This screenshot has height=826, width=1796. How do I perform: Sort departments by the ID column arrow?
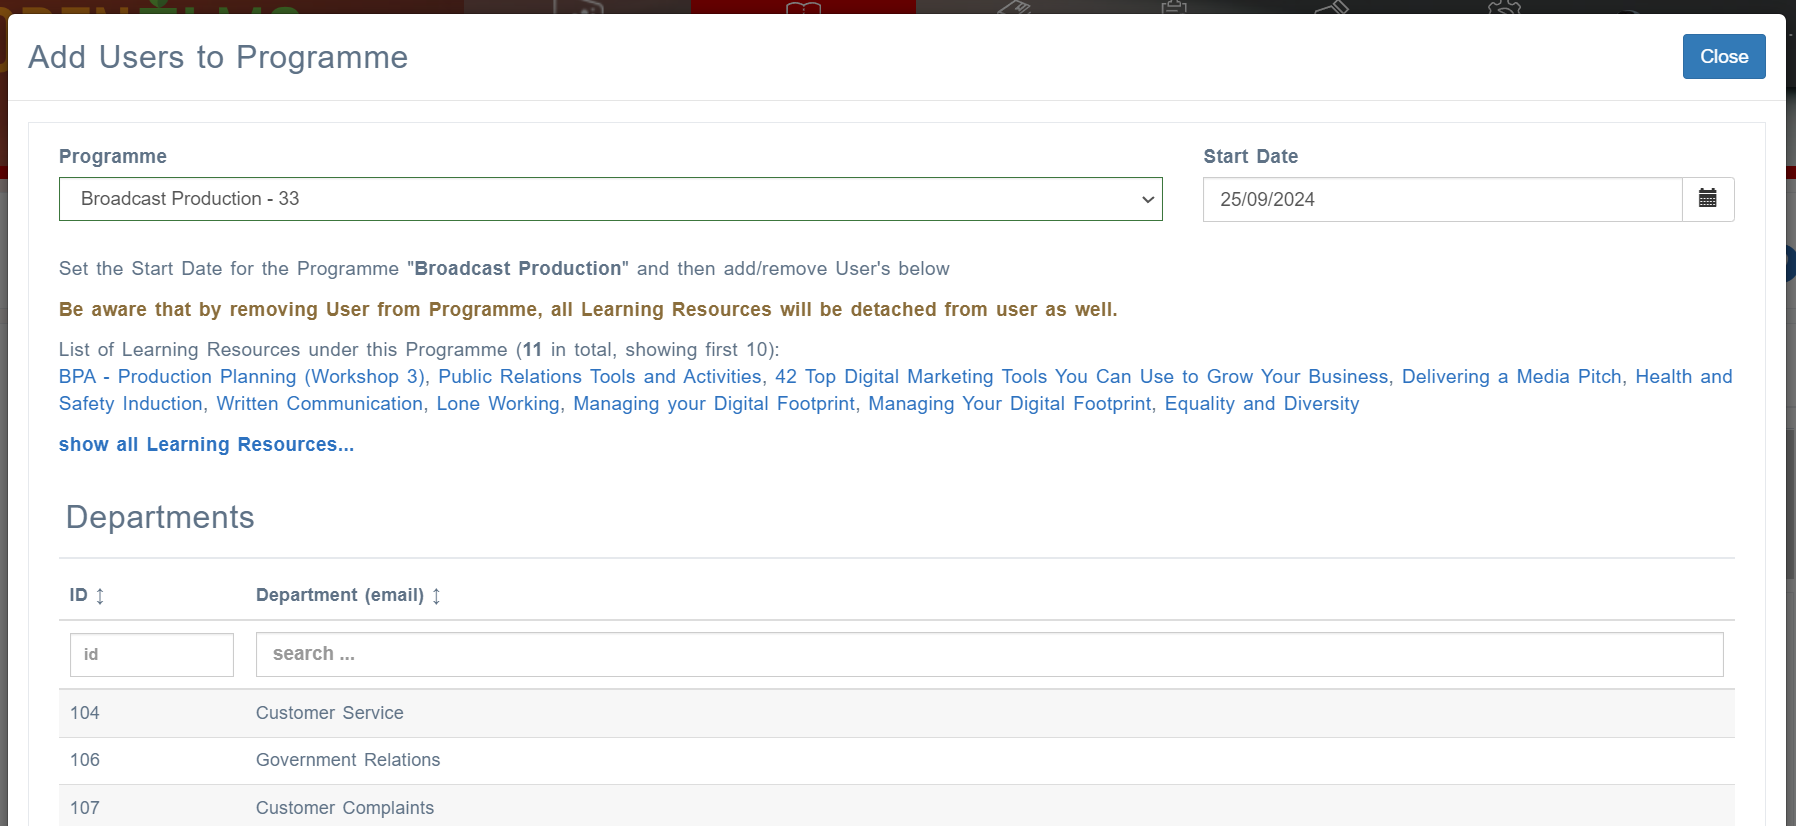[x=100, y=596]
